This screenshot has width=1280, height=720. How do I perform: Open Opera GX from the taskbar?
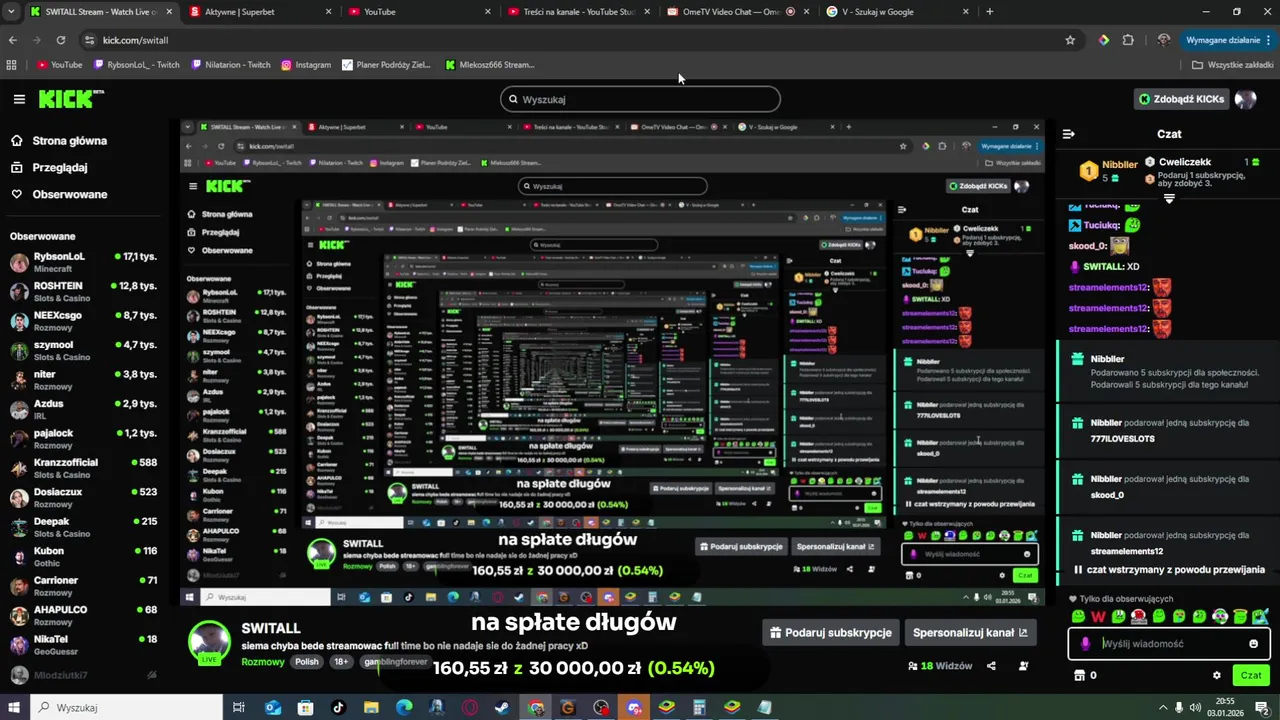click(x=469, y=708)
